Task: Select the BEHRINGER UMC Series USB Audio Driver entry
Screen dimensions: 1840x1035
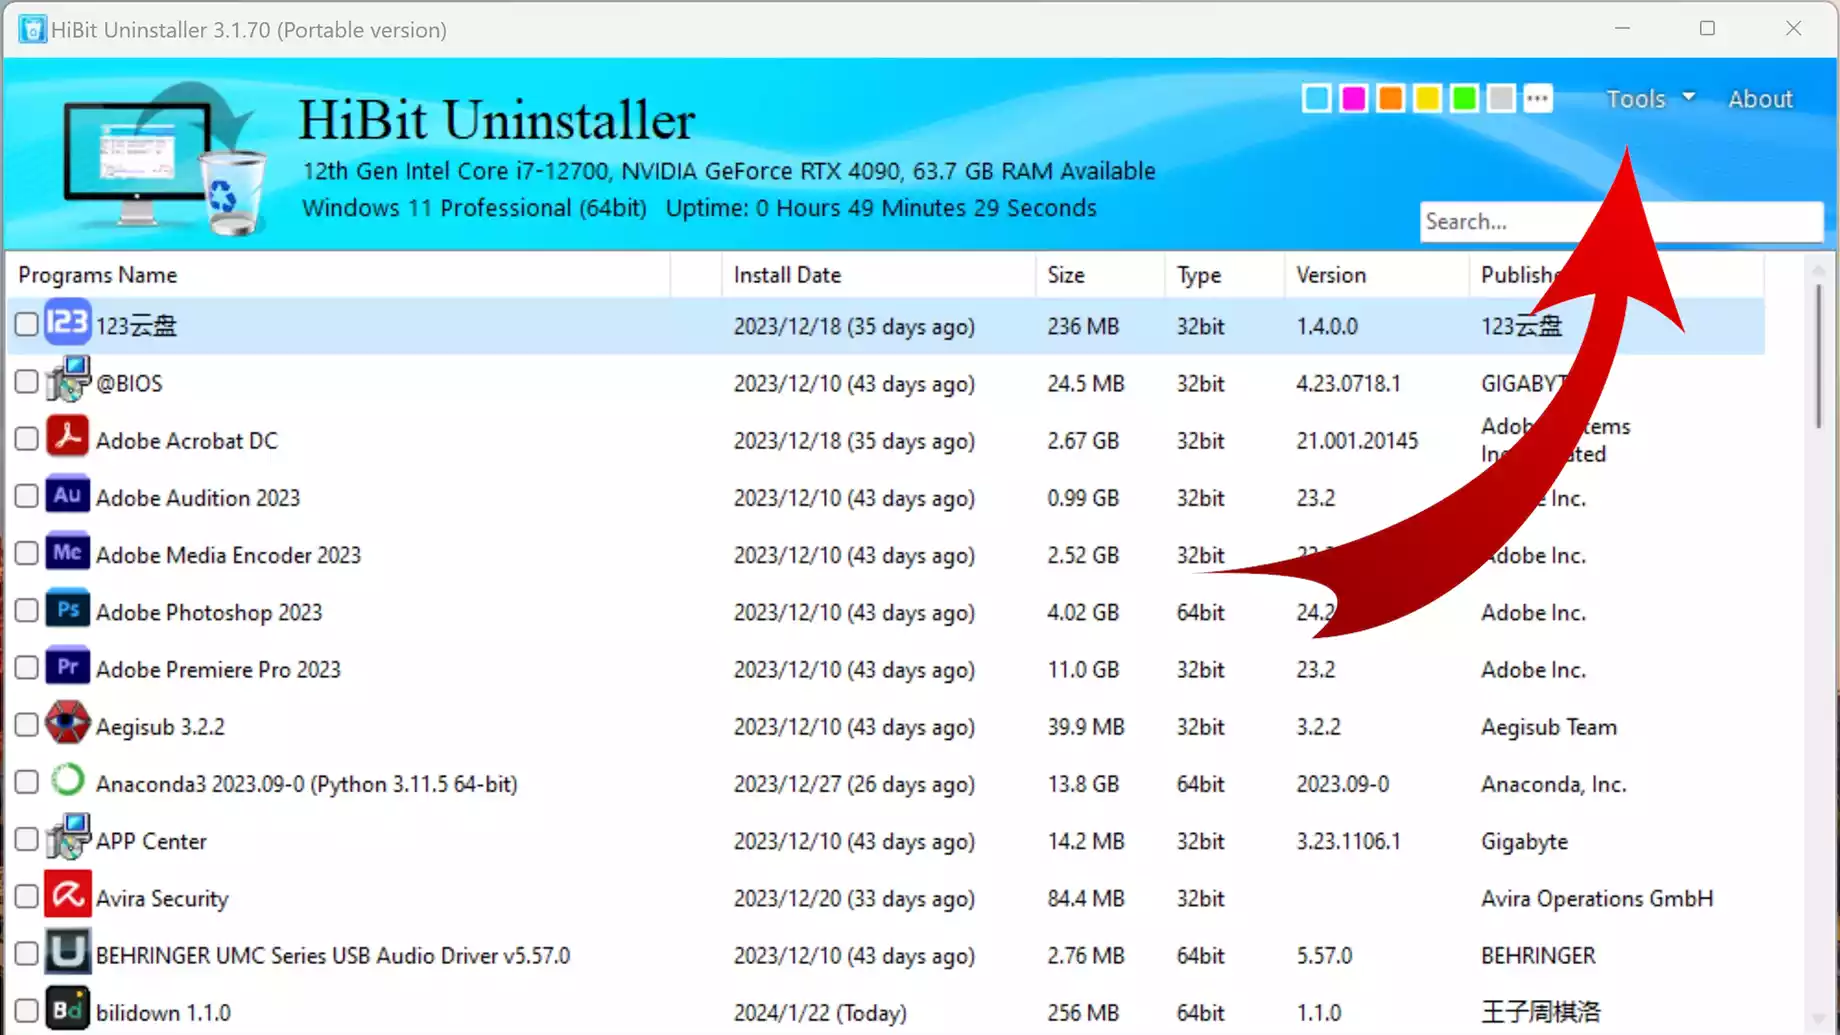Action: 332,956
